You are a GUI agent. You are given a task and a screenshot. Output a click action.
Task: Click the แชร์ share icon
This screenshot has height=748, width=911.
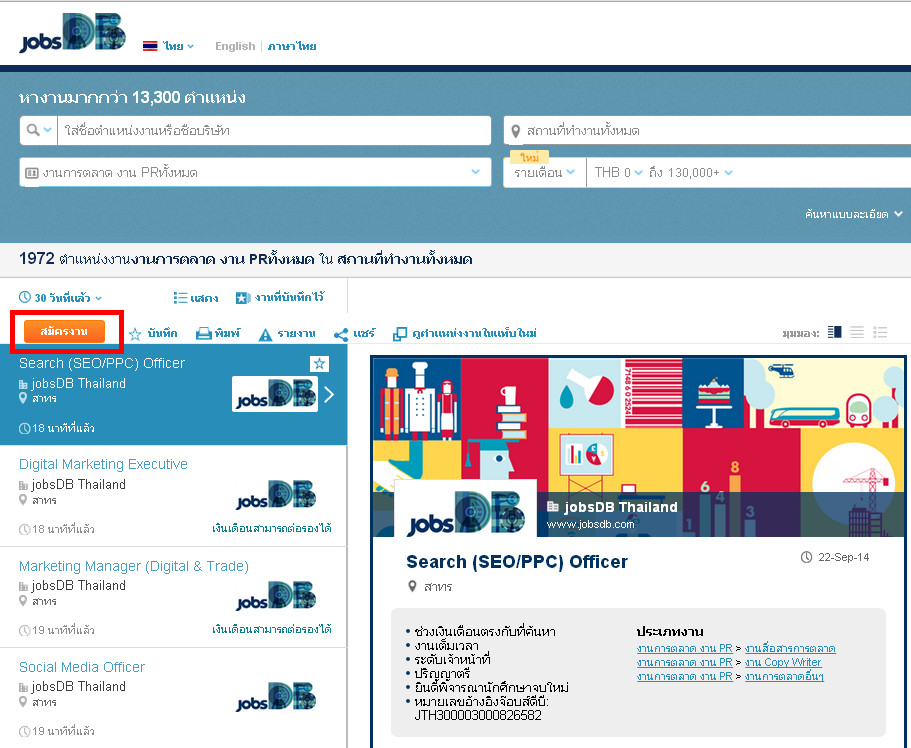click(x=341, y=334)
